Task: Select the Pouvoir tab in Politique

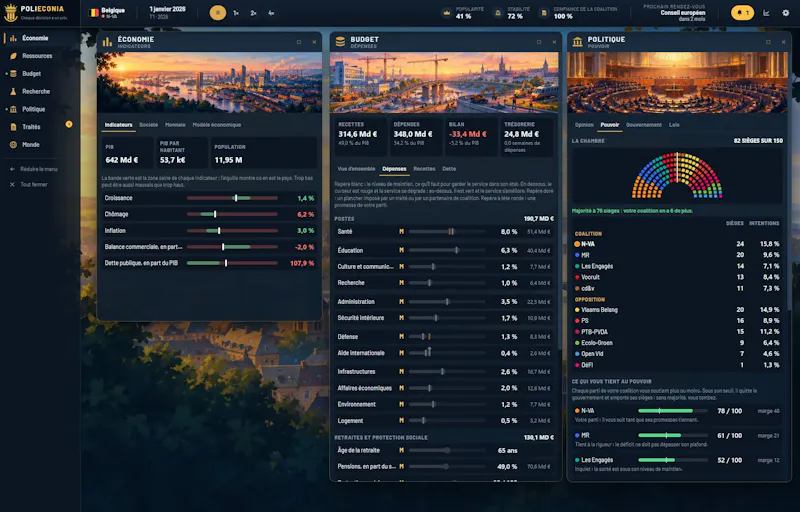Action: 610,125
